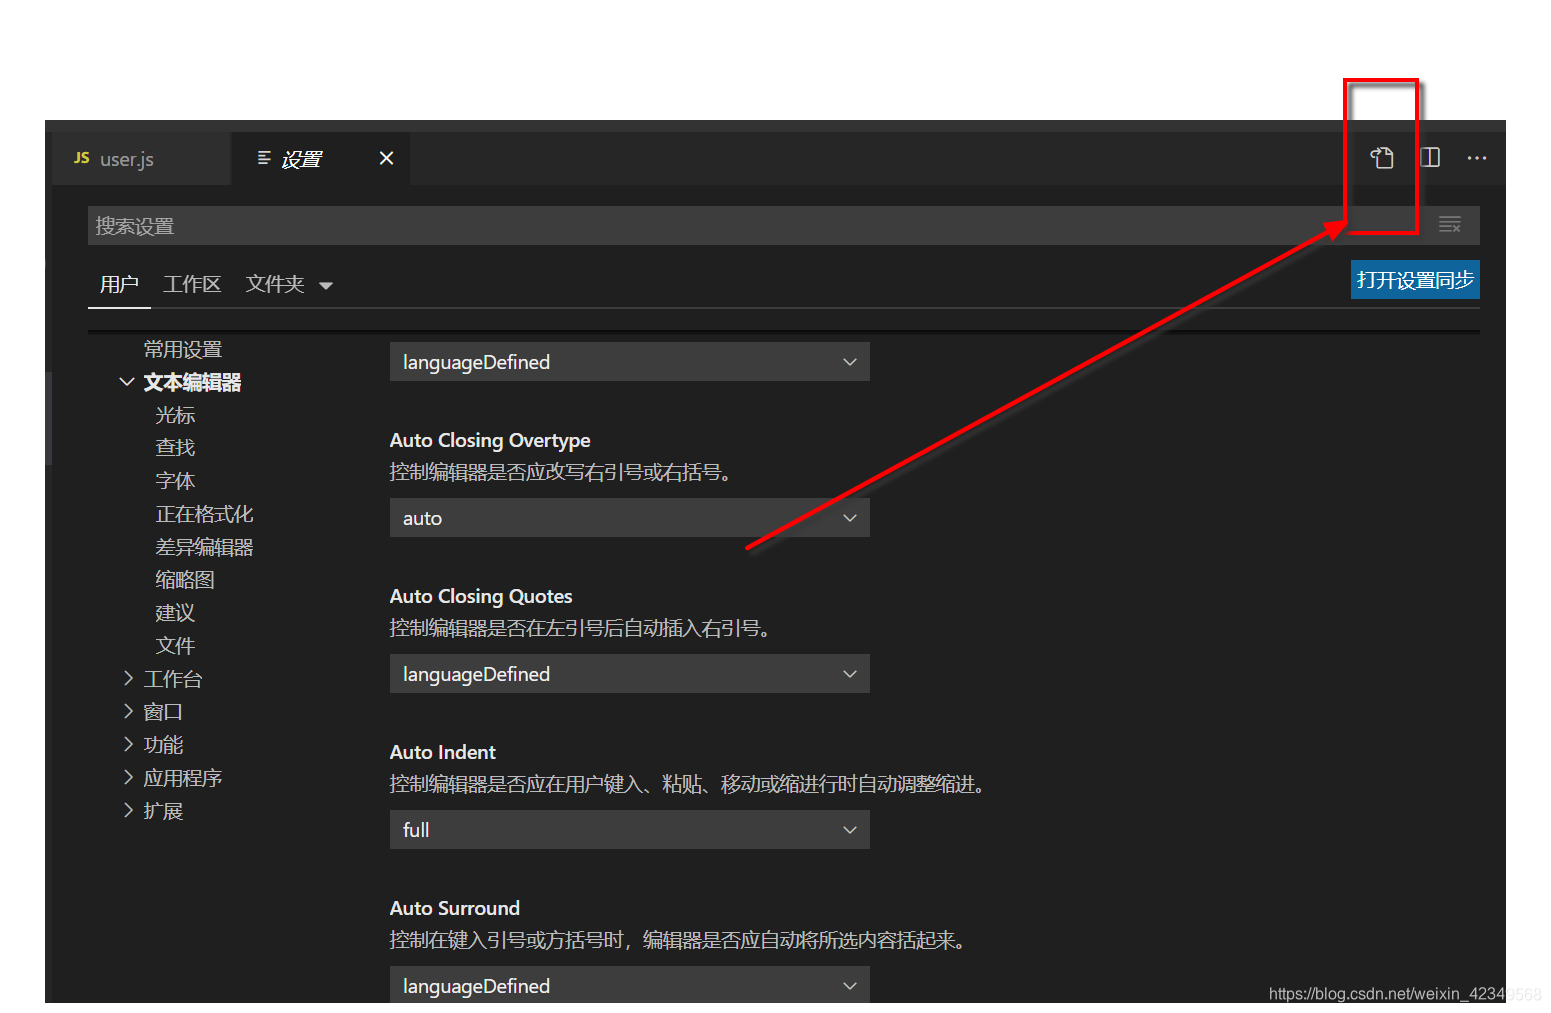Open the 文件夹 scope tab
Screen dimensions: 1551x1013
(x=275, y=285)
